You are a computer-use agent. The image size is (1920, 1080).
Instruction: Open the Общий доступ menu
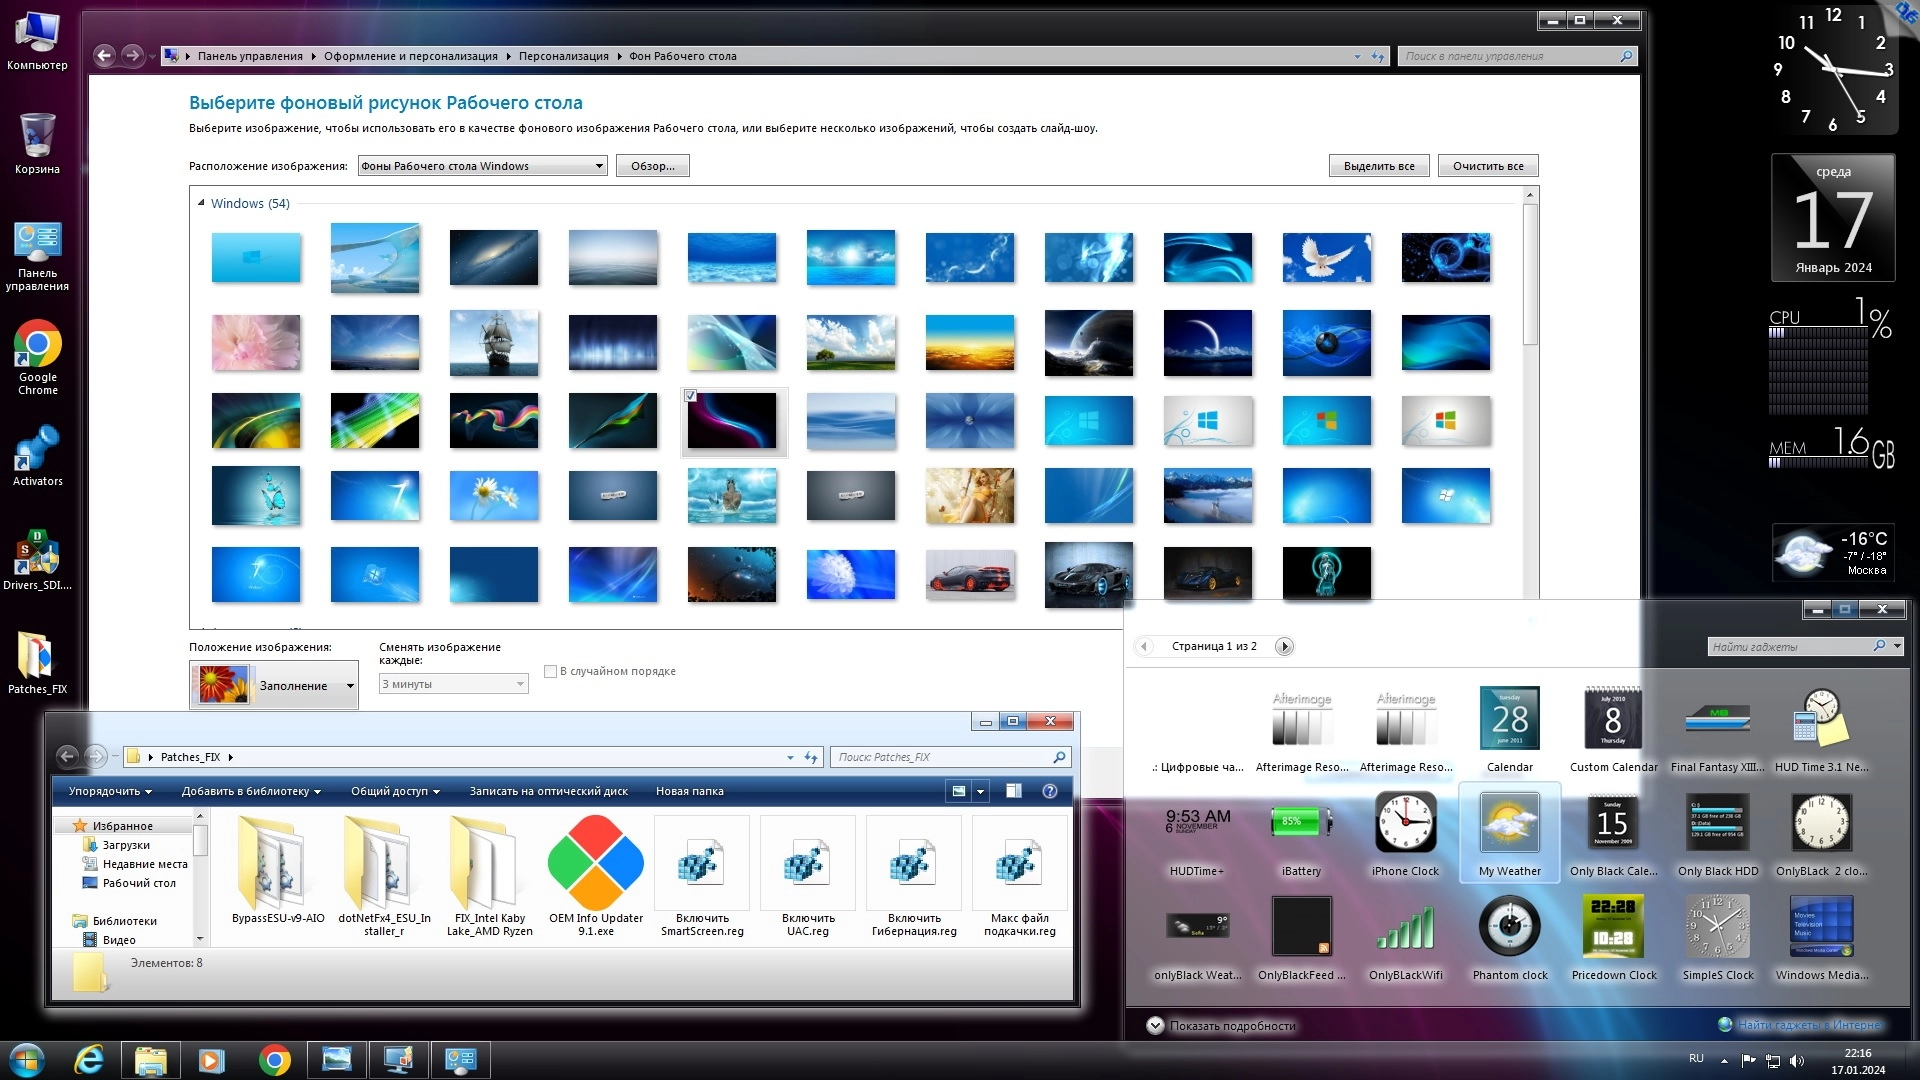(395, 791)
